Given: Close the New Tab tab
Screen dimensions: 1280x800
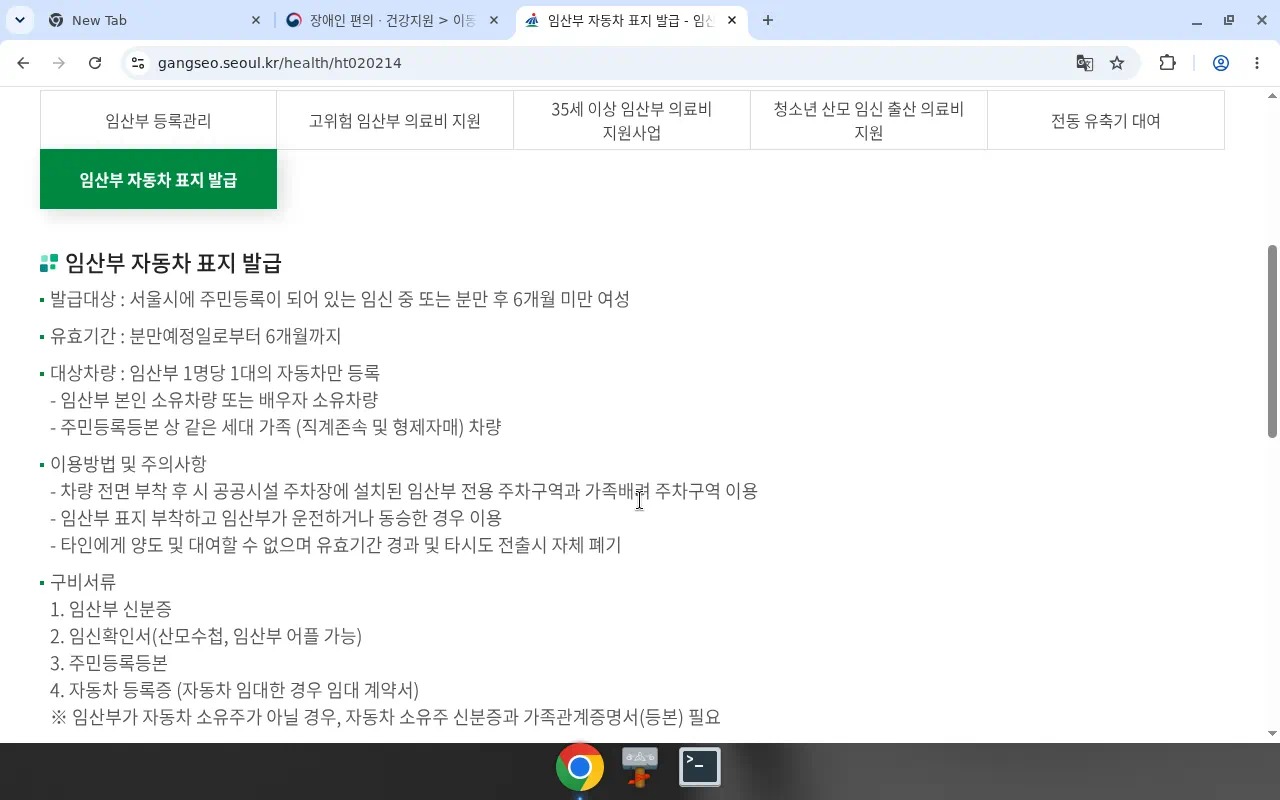Looking at the screenshot, I should tap(255, 20).
